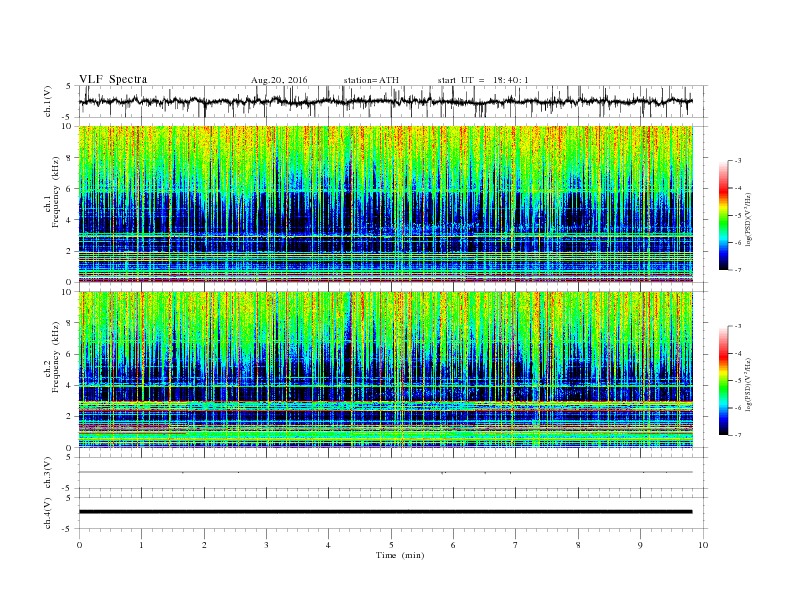
Task: Click the 4 kHz tick label on ch.1 axis
Action: click(x=69, y=220)
